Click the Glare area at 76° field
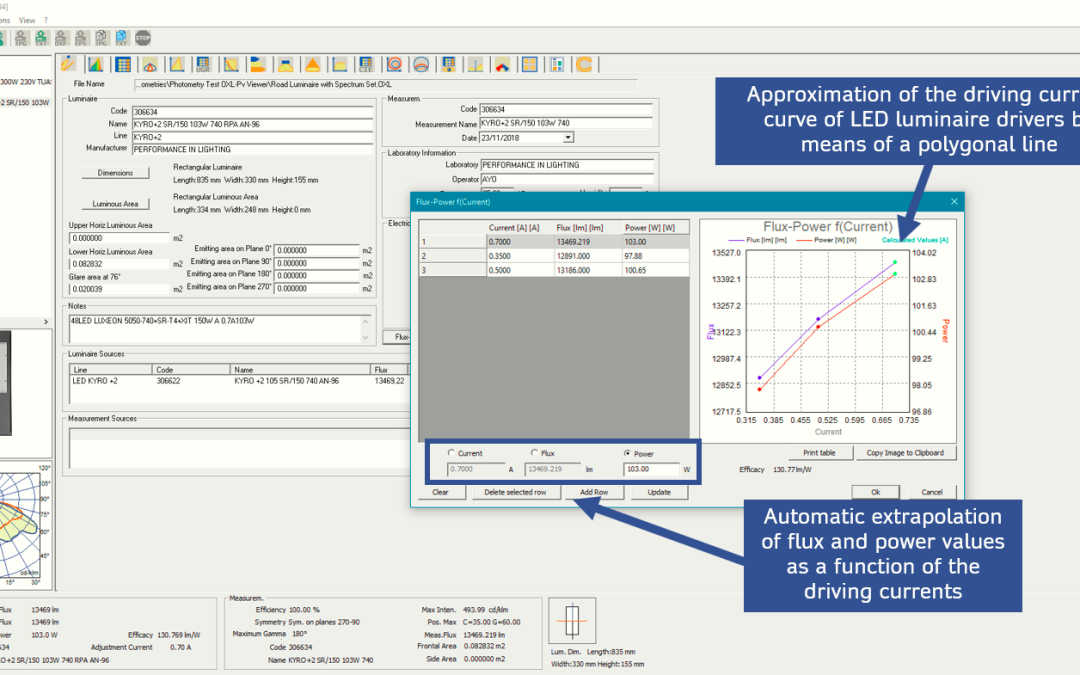The width and height of the screenshot is (1080, 675). pyautogui.click(x=118, y=289)
